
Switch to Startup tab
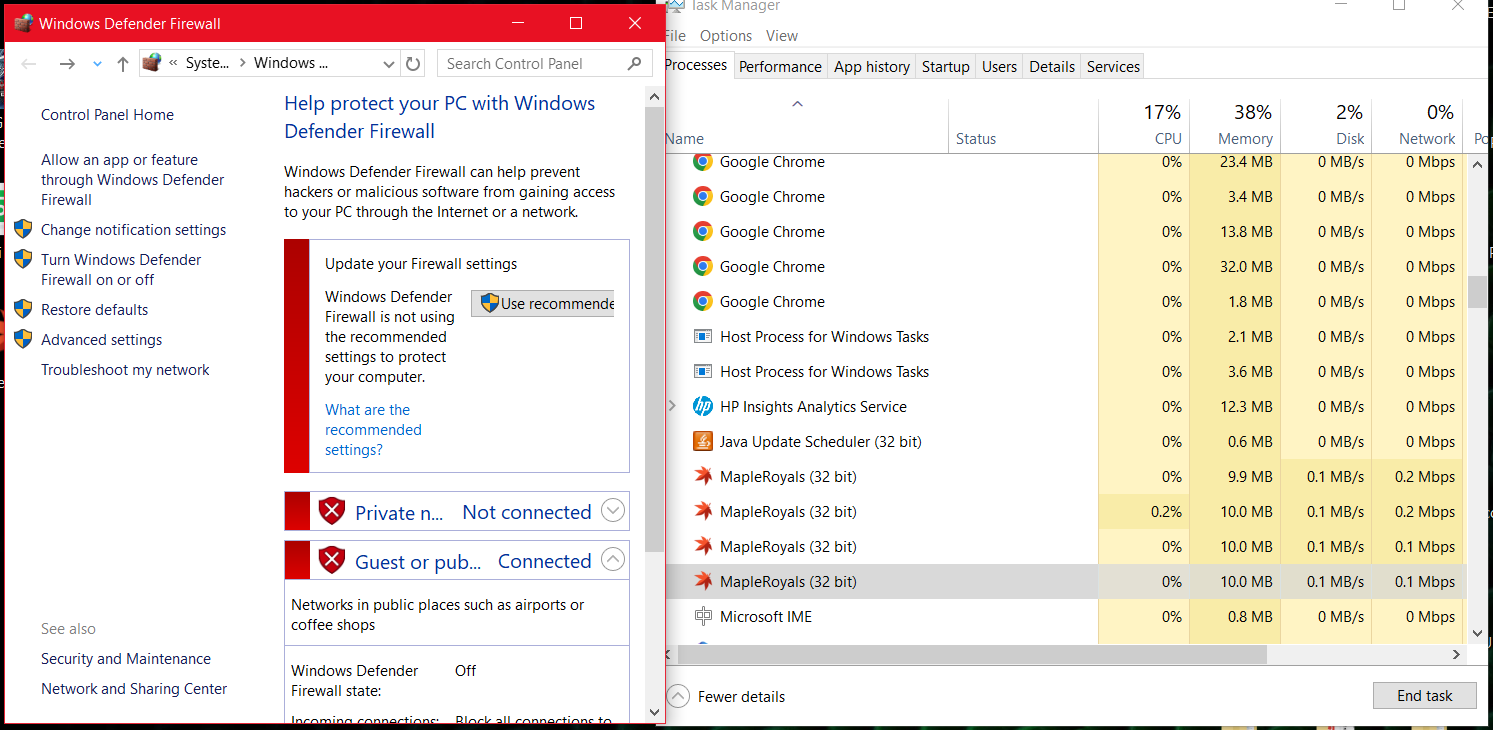point(946,67)
